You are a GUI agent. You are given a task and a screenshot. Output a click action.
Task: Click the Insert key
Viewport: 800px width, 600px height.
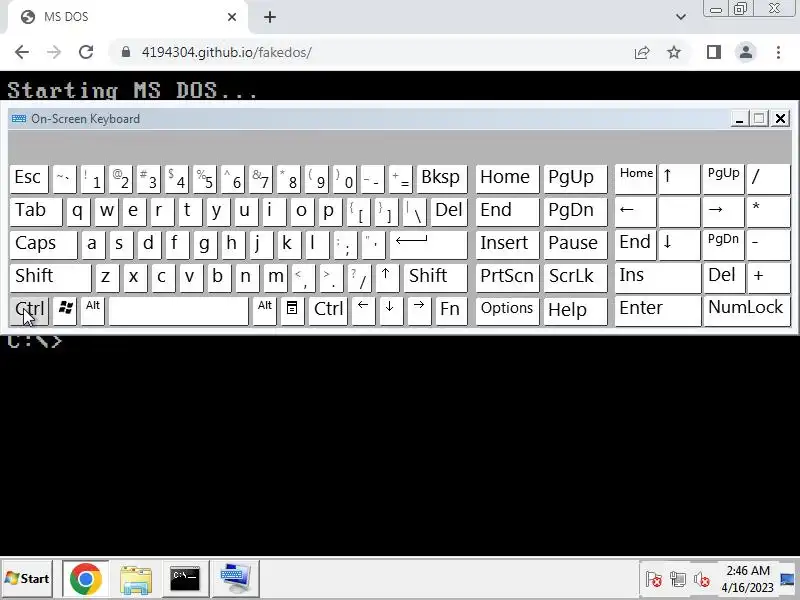click(x=507, y=244)
